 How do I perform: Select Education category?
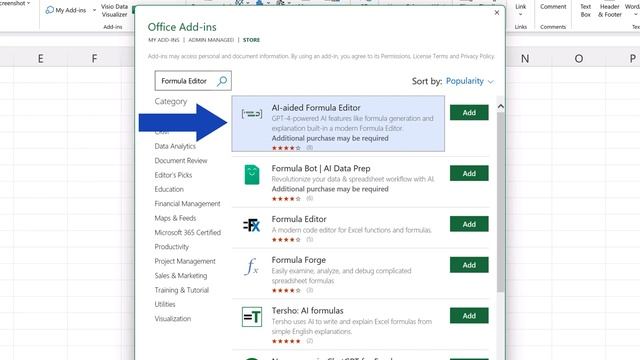pyautogui.click(x=169, y=189)
